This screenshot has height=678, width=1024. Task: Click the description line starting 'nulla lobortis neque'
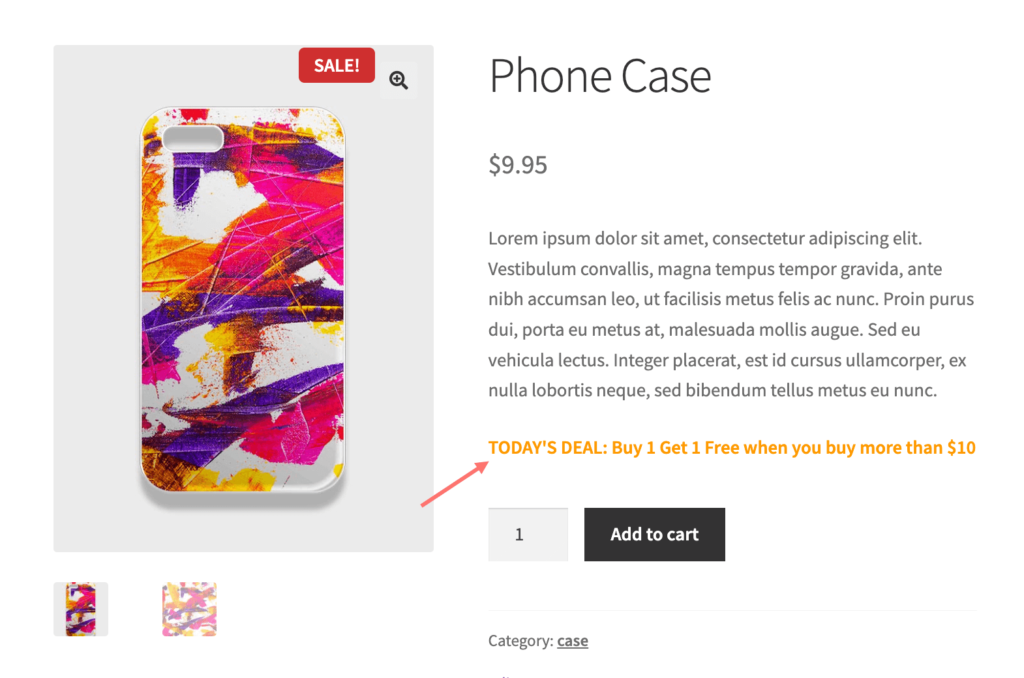[712, 391]
